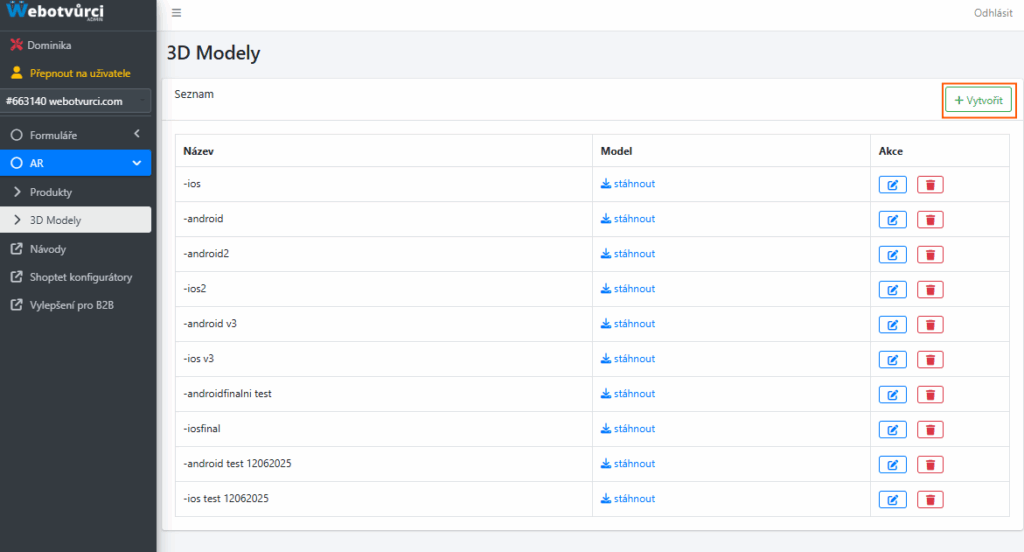Delete the -androidfinalni test model
The image size is (1024, 552).
point(930,395)
